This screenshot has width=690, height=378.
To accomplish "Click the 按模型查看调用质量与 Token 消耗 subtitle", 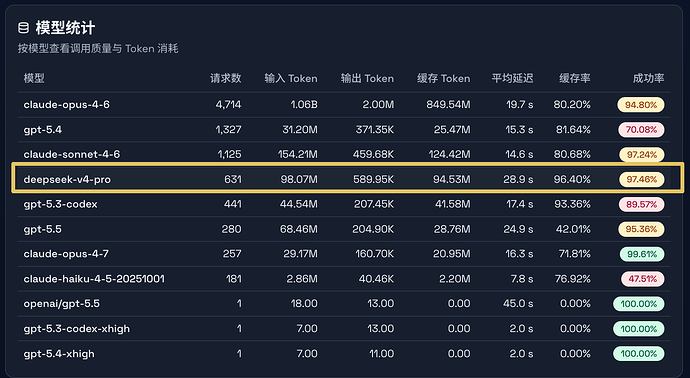I will 98,49.
